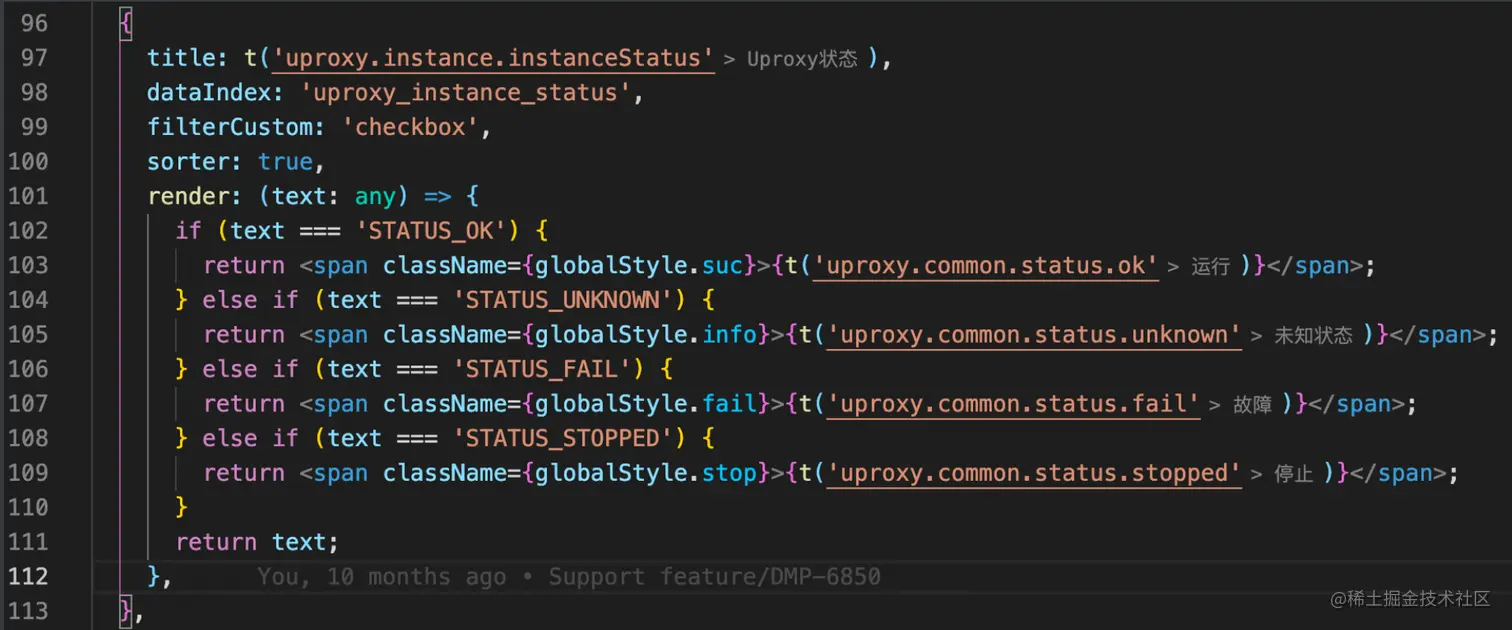The height and width of the screenshot is (630, 1512).
Task: Click the '未知状态' translation hint
Action: [1313, 335]
